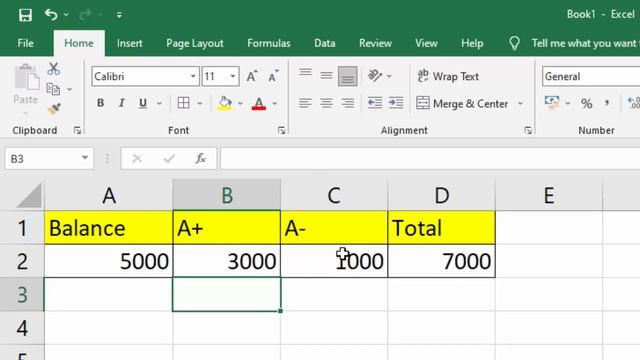This screenshot has height=360, width=640.
Task: Expand the font color palette arrow
Action: (275, 104)
